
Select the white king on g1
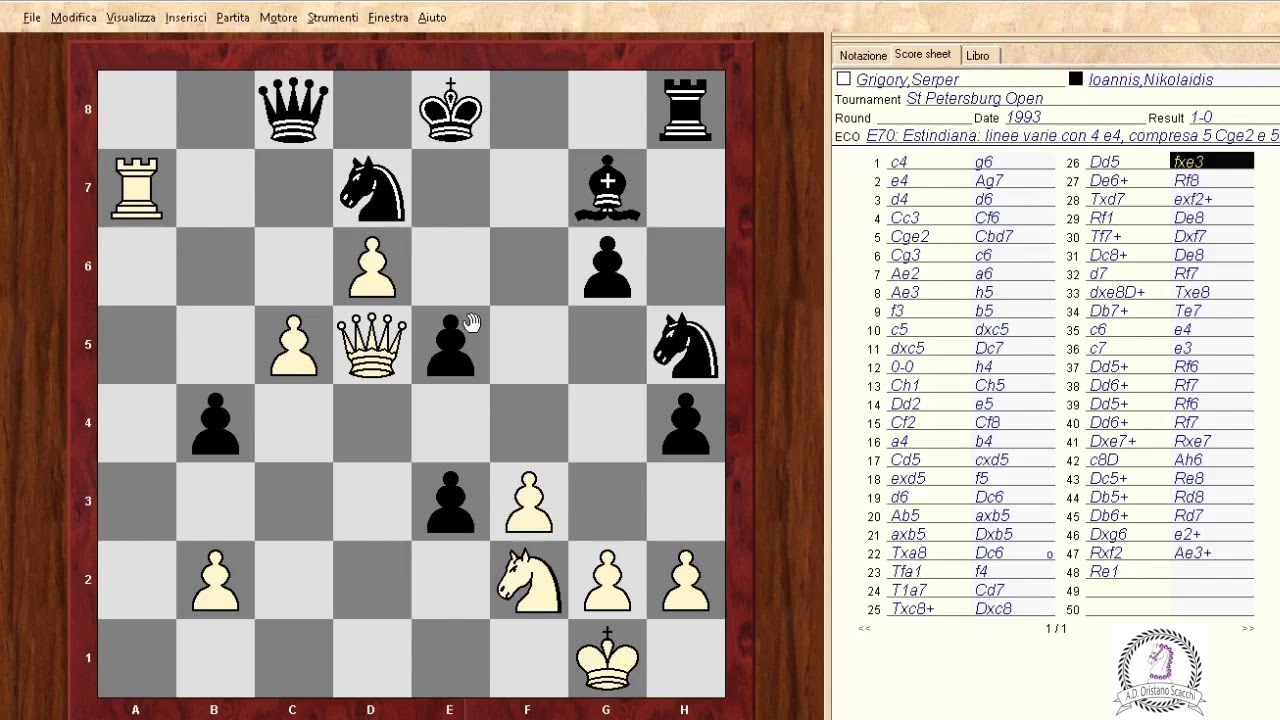coord(607,659)
